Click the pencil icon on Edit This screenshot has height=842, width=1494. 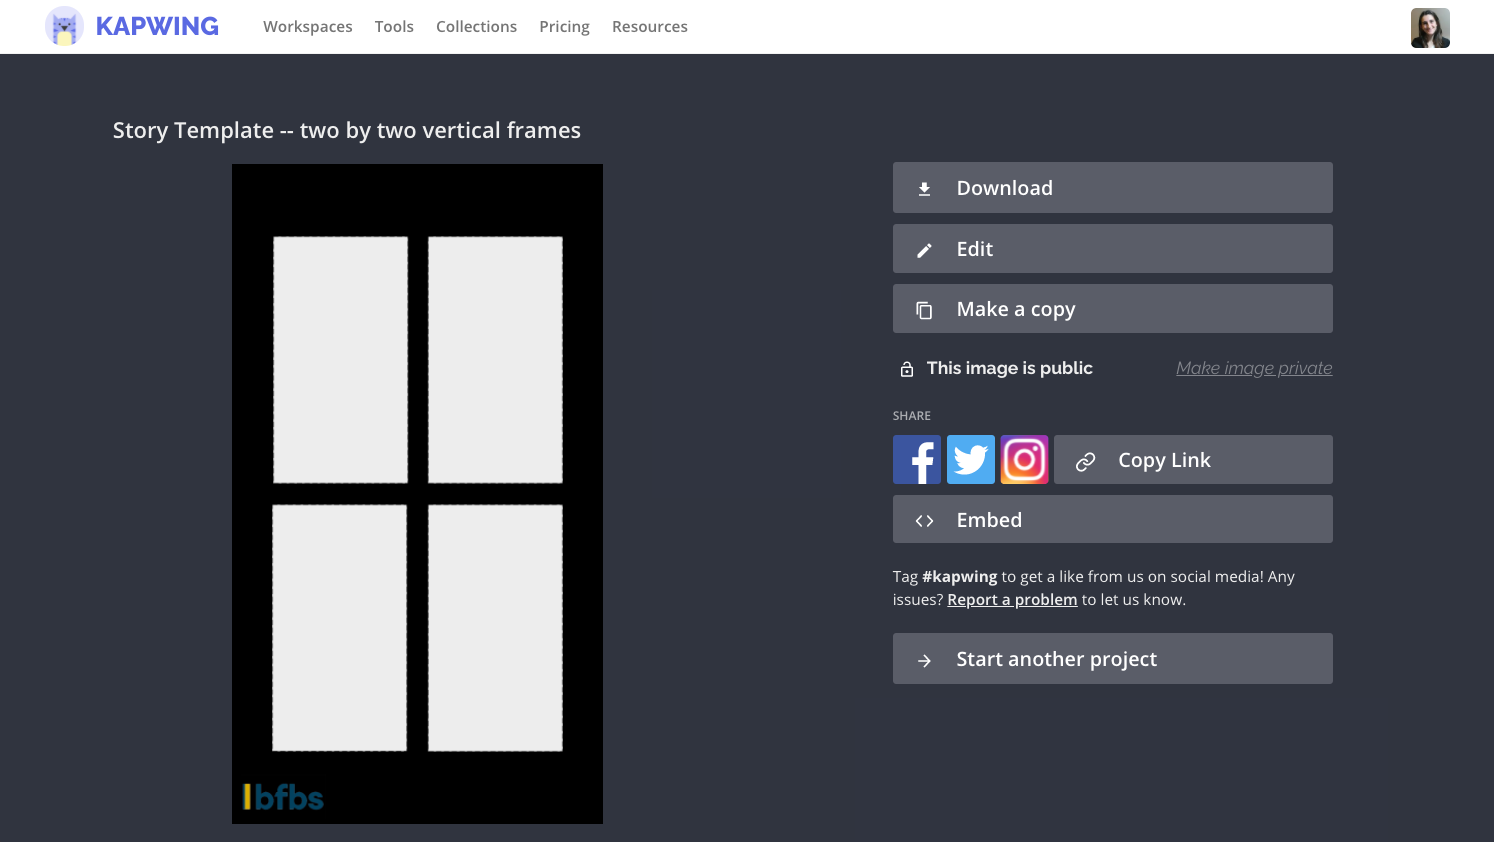pyautogui.click(x=924, y=250)
